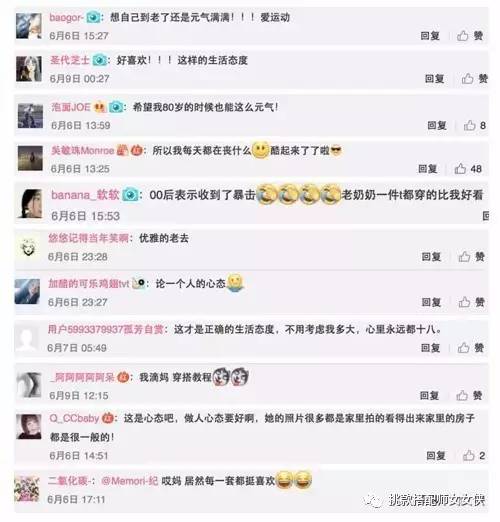Open banana_软软 user profile name
This screenshot has height=522, width=500.
point(85,195)
